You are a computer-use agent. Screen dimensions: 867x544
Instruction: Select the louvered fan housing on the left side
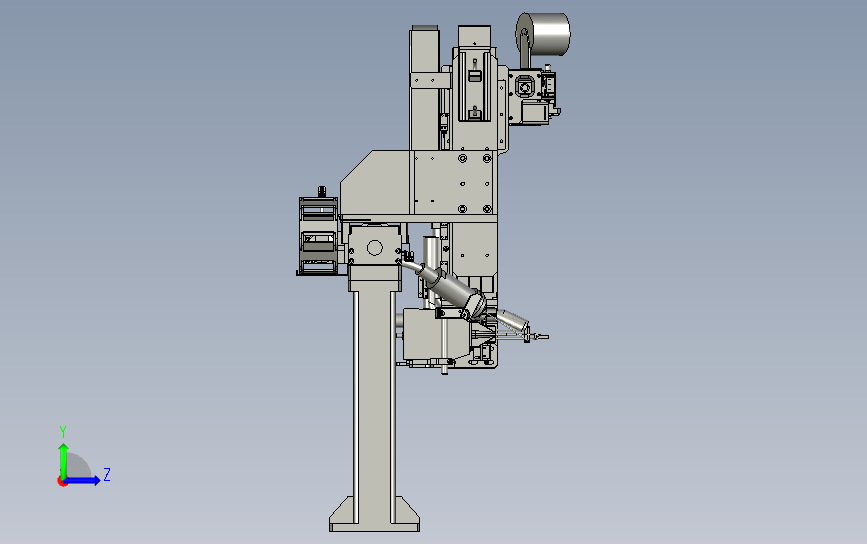tap(318, 236)
